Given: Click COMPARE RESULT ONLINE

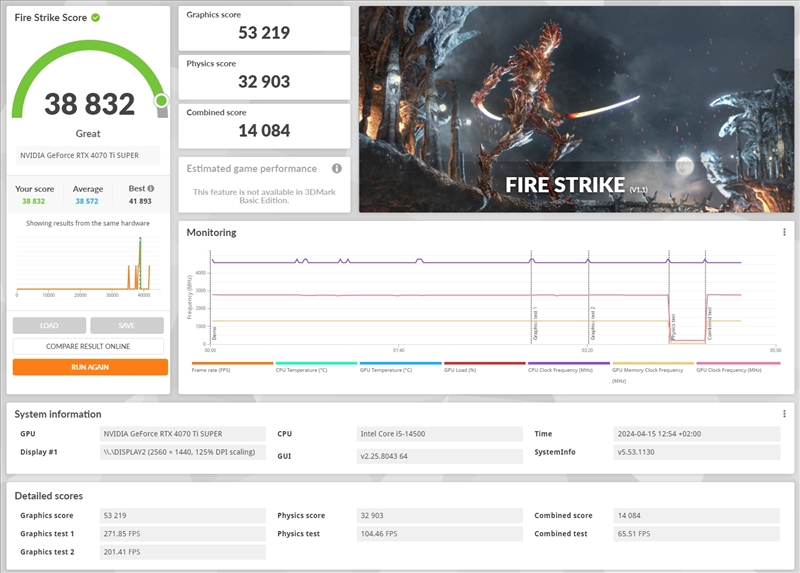Looking at the screenshot, I should [88, 346].
